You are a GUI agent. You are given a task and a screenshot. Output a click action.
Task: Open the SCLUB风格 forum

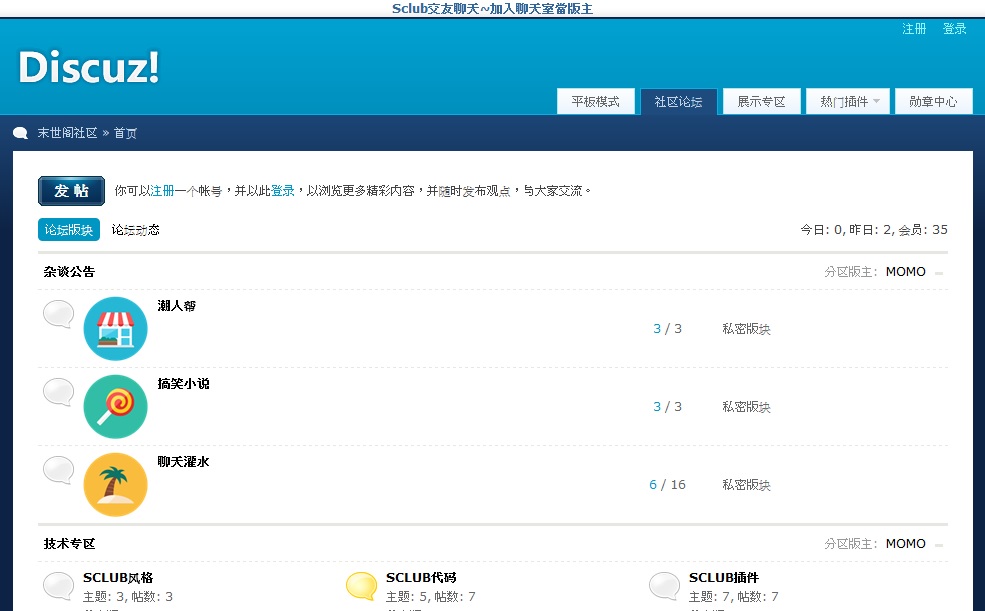[118, 578]
